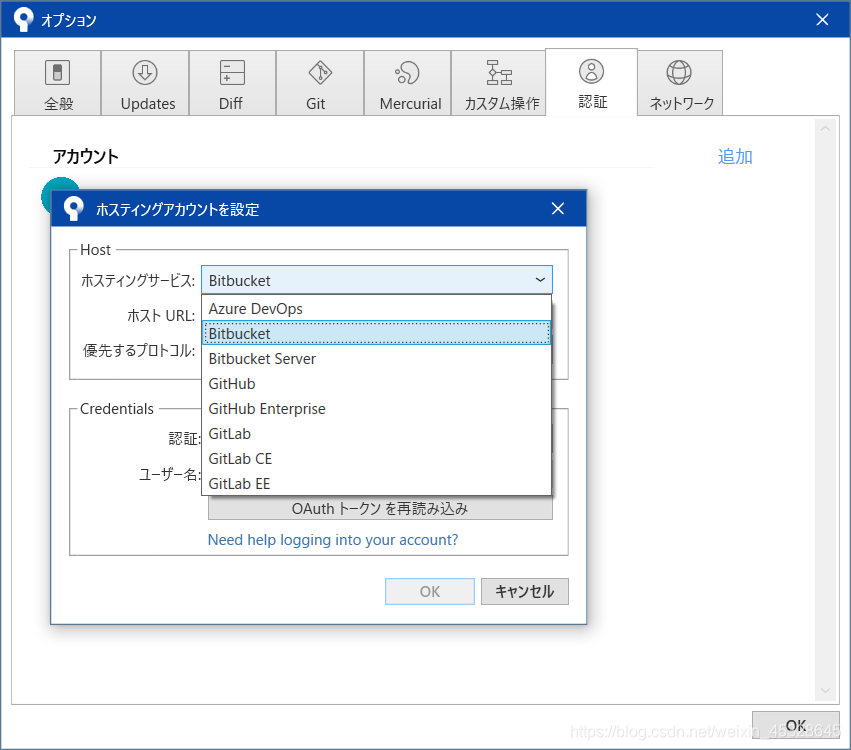Image resolution: width=851 pixels, height=750 pixels.
Task: Select GitHub as hosting service
Action: [377, 384]
